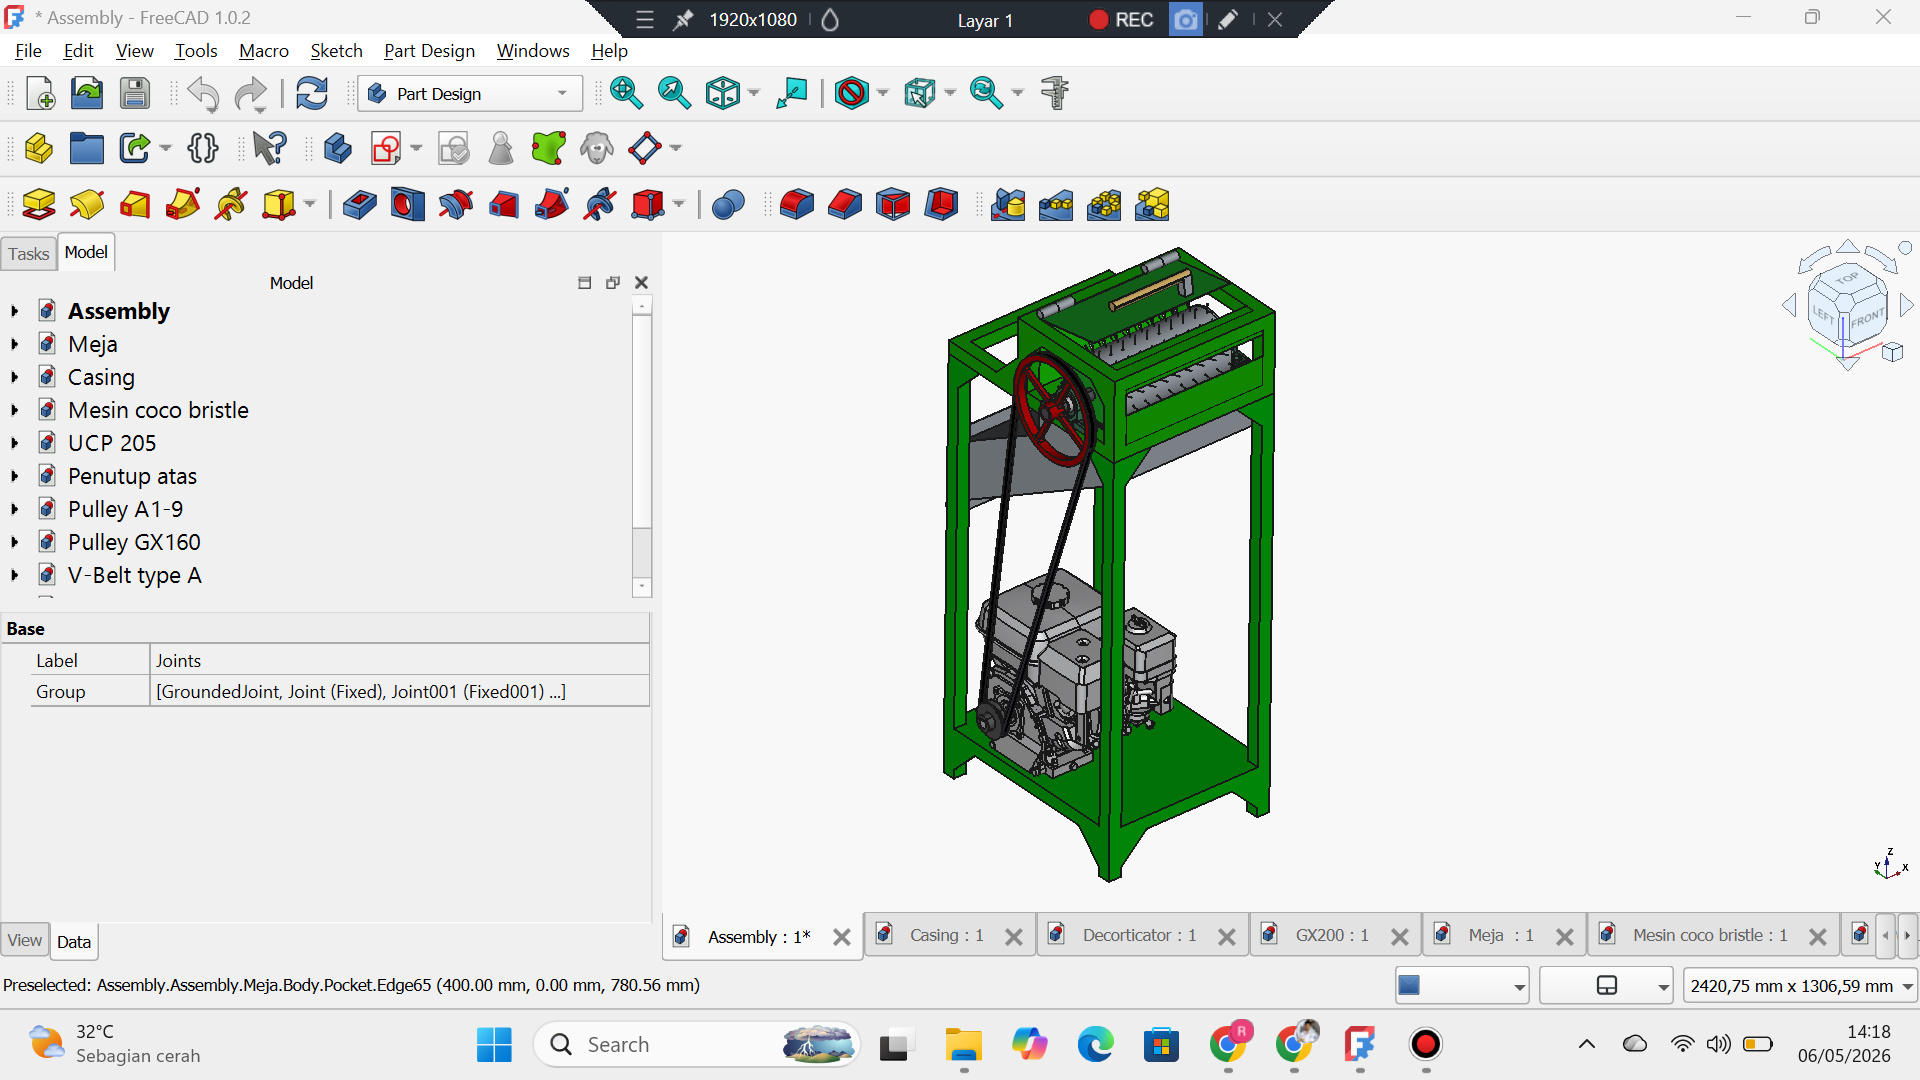1920x1080 pixels.
Task: Close the Decorticator : 1 tab
Action: click(x=1227, y=937)
